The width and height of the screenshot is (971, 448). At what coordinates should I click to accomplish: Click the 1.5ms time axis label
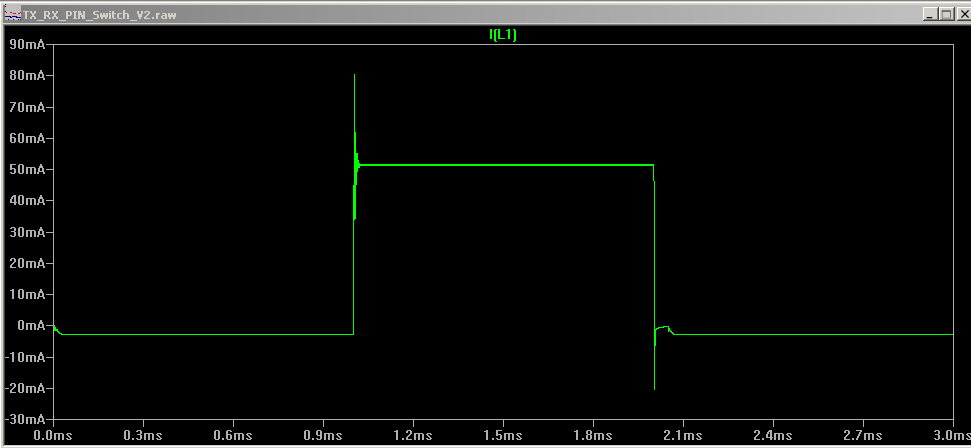coord(503,436)
